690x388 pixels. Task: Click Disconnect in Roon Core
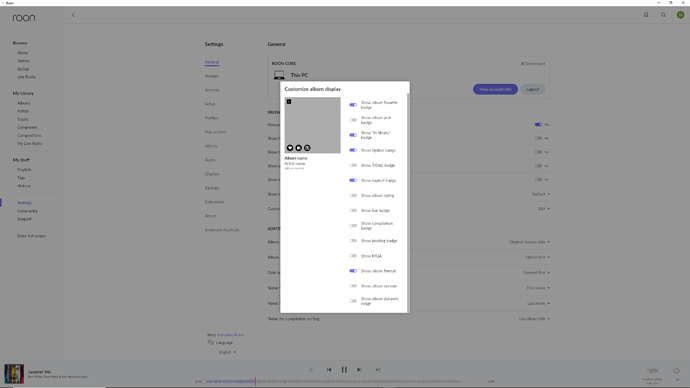pos(533,64)
